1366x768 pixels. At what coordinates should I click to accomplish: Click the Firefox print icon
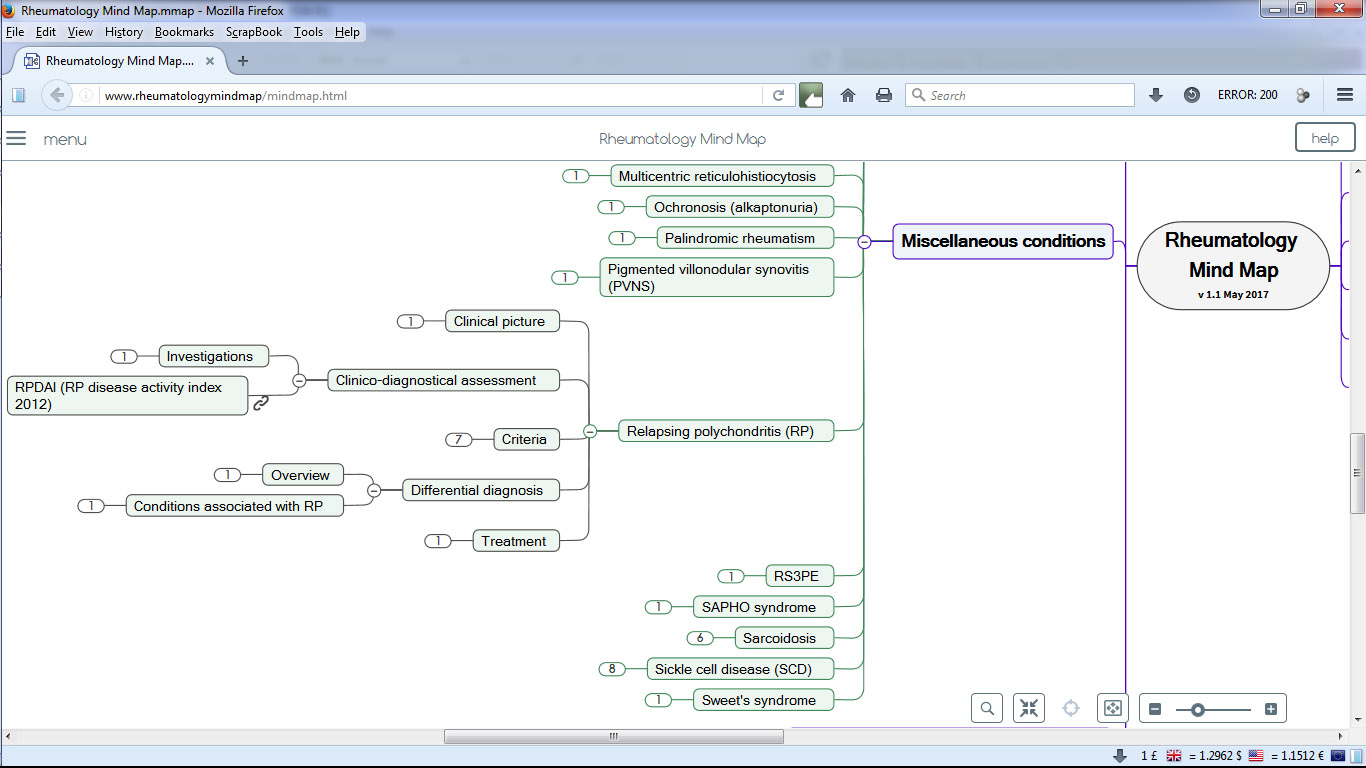[884, 95]
